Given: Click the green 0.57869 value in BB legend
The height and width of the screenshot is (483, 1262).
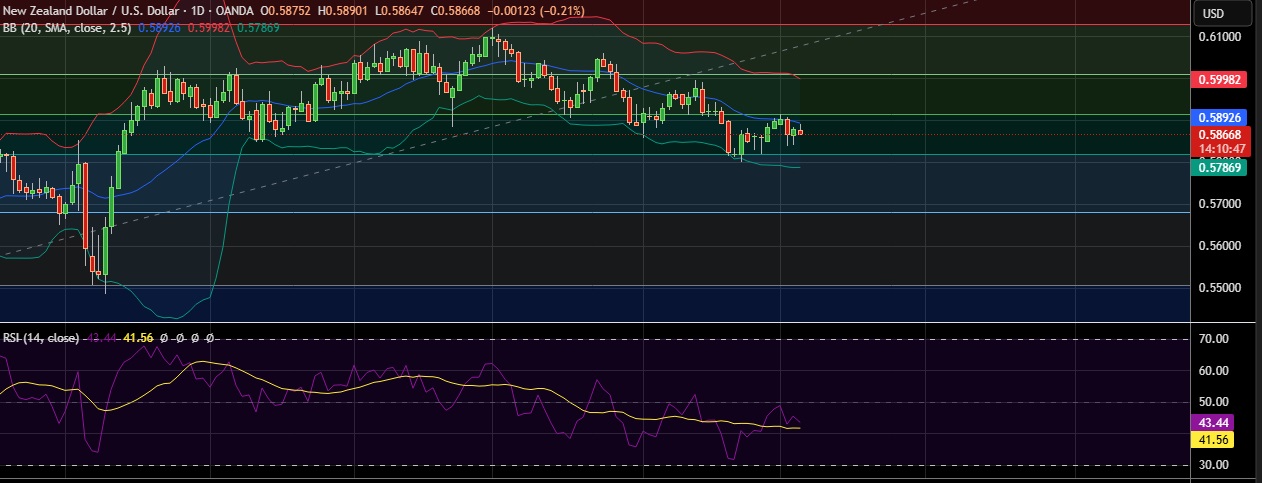Looking at the screenshot, I should tap(258, 26).
